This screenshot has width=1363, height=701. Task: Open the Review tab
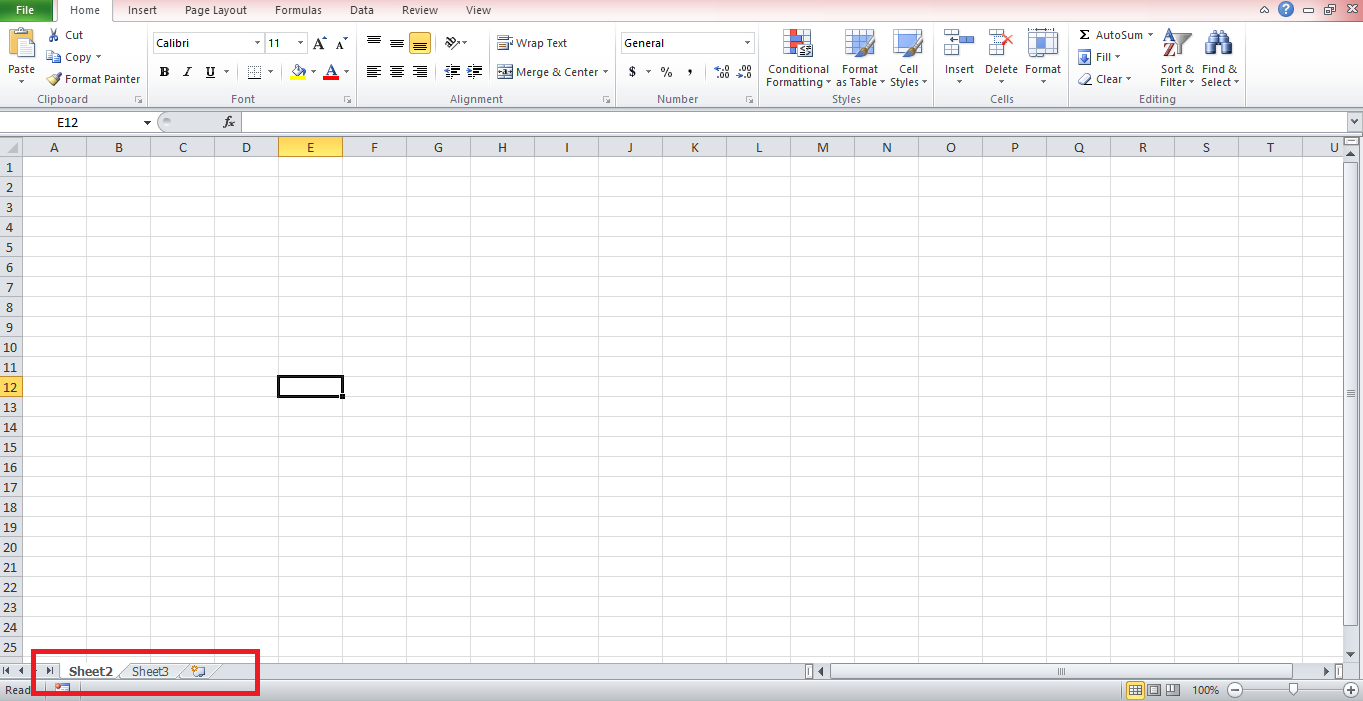pos(419,10)
